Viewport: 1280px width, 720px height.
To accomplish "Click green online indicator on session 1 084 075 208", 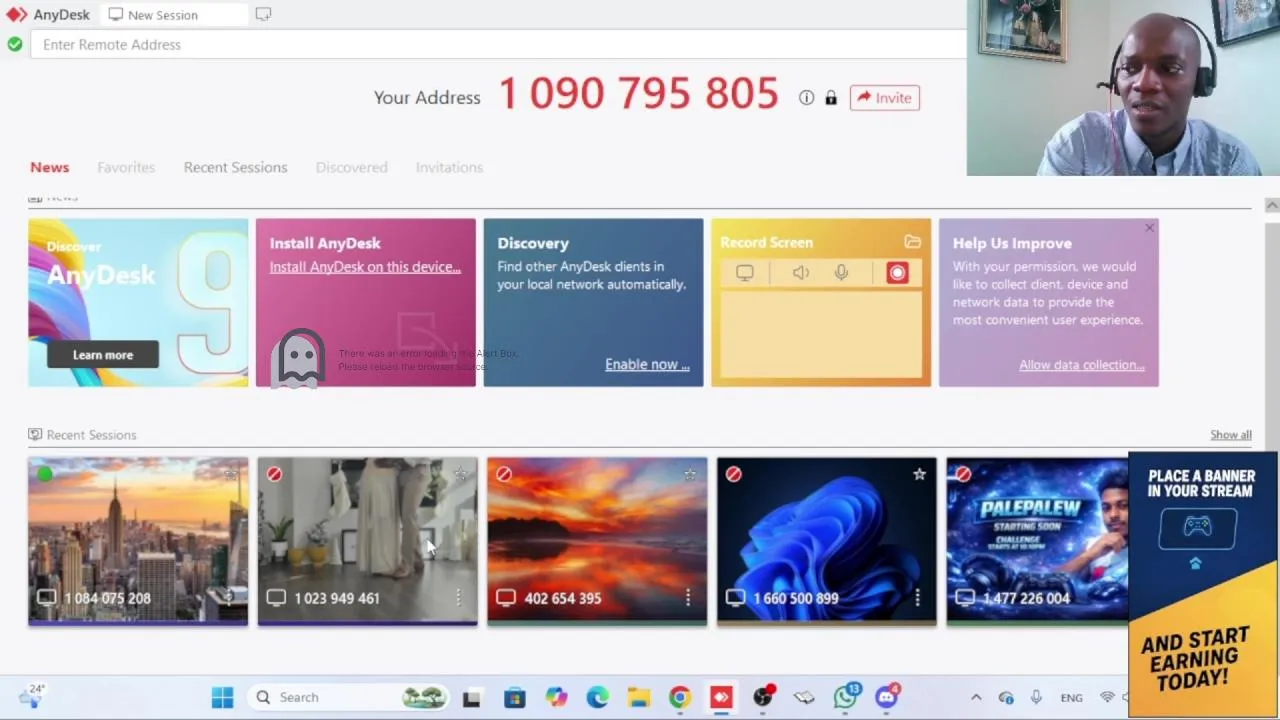I will pos(45,474).
